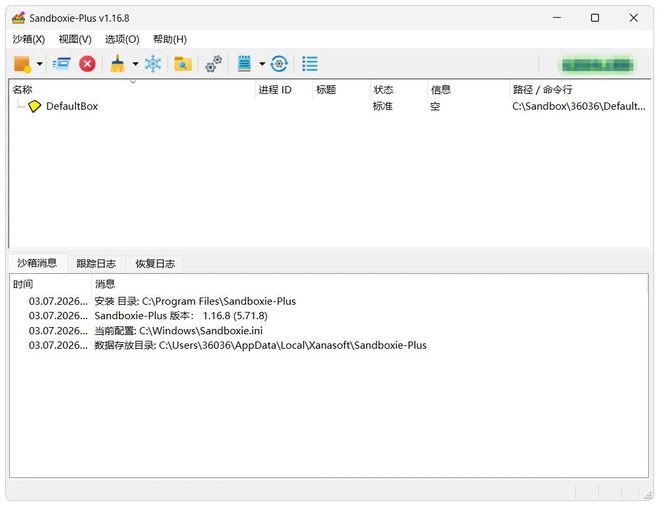Image resolution: width=660 pixels, height=507 pixels.
Task: Click the 标准 status cell of DefaultBox
Action: (x=383, y=106)
